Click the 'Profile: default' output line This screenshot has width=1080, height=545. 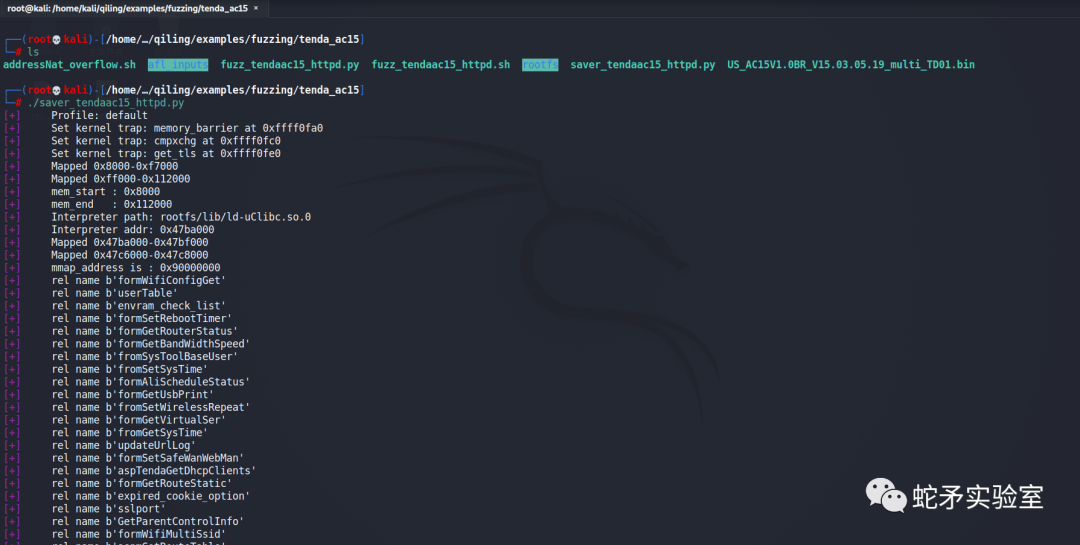pyautogui.click(x=99, y=116)
